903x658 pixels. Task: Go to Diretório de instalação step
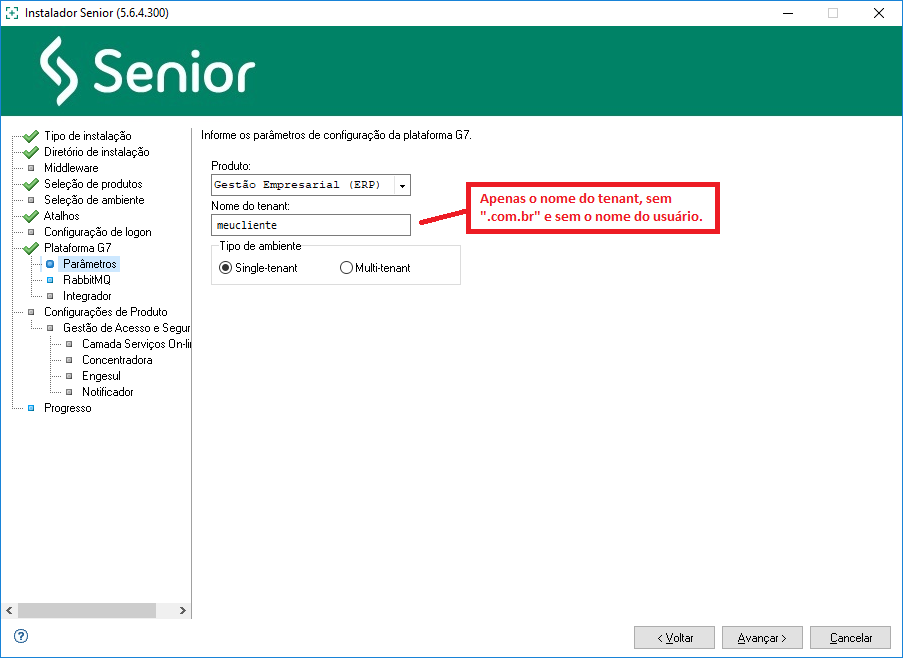click(97, 152)
